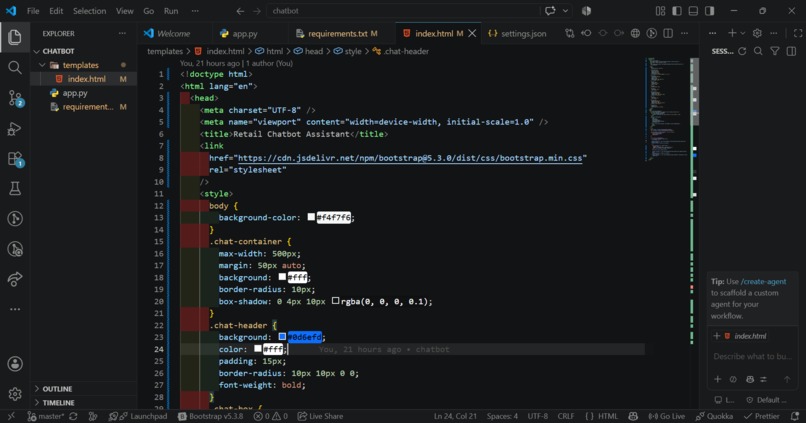Go to previous change arrow icon
Image resolution: width=806 pixels, height=423 pixels.
[x=586, y=33]
